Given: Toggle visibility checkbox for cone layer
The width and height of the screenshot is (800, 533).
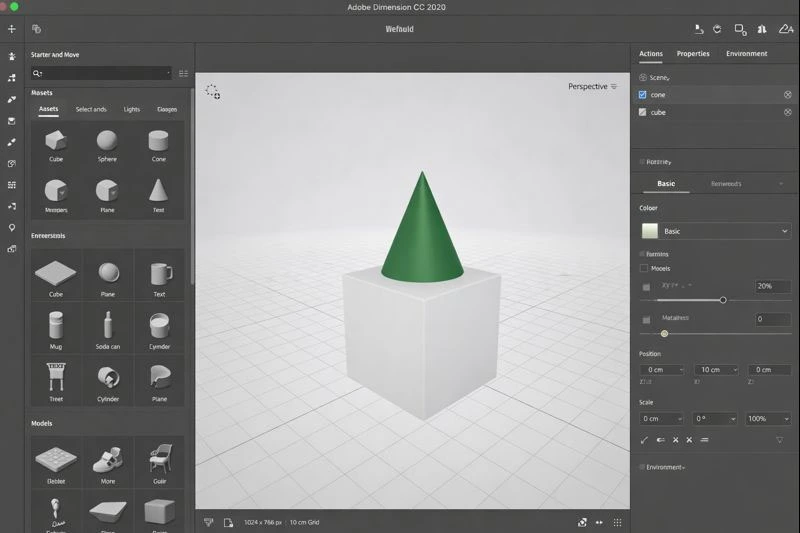Looking at the screenshot, I should pyautogui.click(x=643, y=95).
